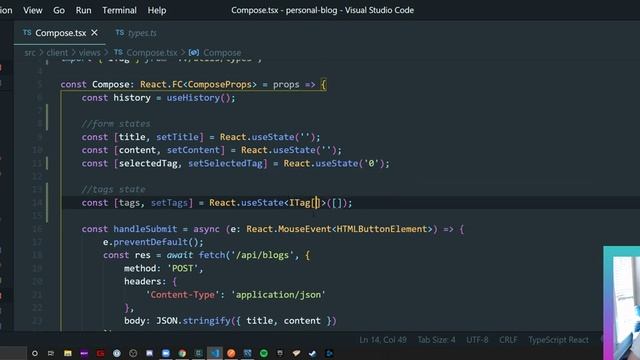Click the Cortana circle in taskbar
Image resolution: width=640 pixels, height=360 pixels.
pyautogui.click(x=35, y=353)
